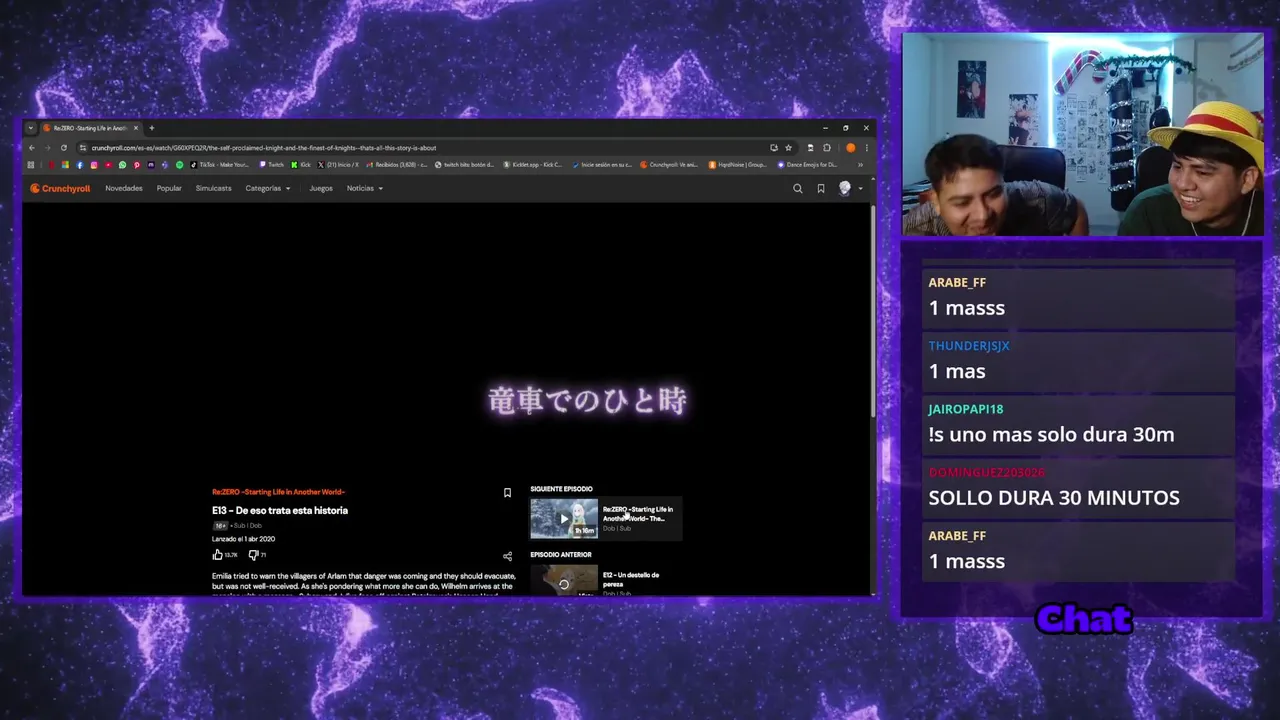The image size is (1280, 720).
Task: Open the Popular page
Action: (x=169, y=188)
